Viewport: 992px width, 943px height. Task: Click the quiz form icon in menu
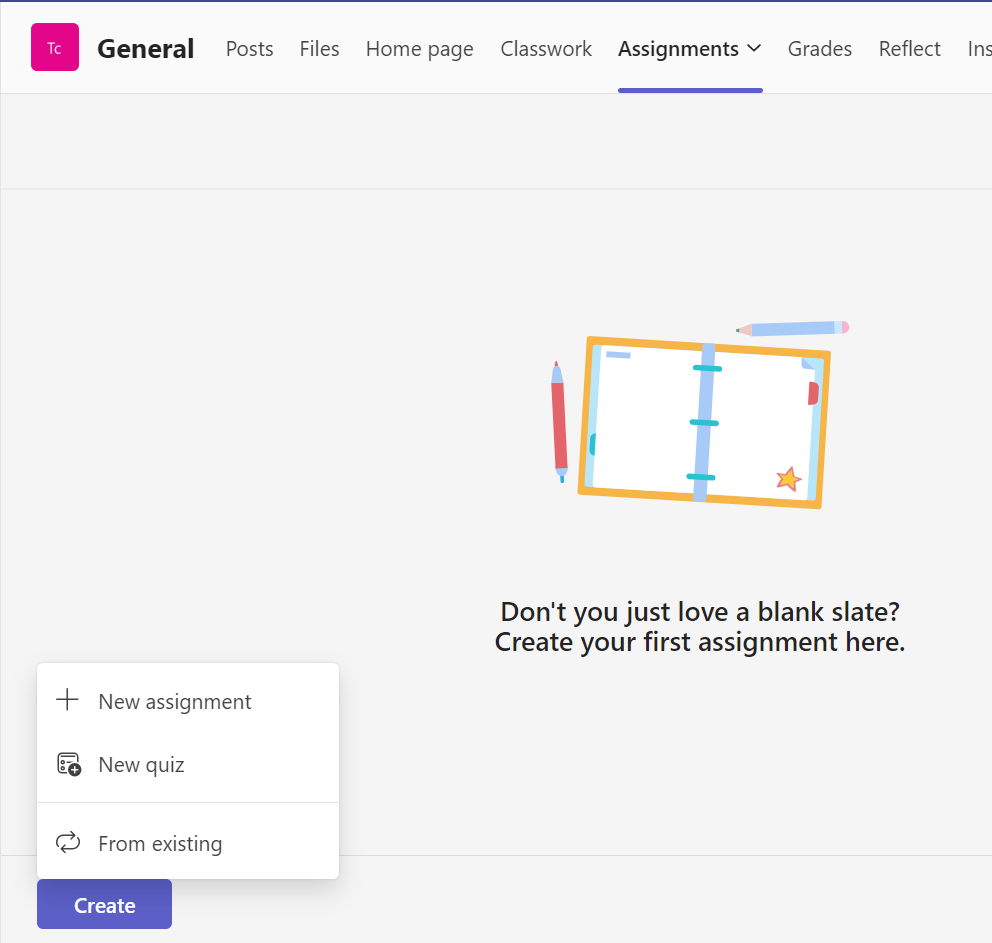coord(68,764)
